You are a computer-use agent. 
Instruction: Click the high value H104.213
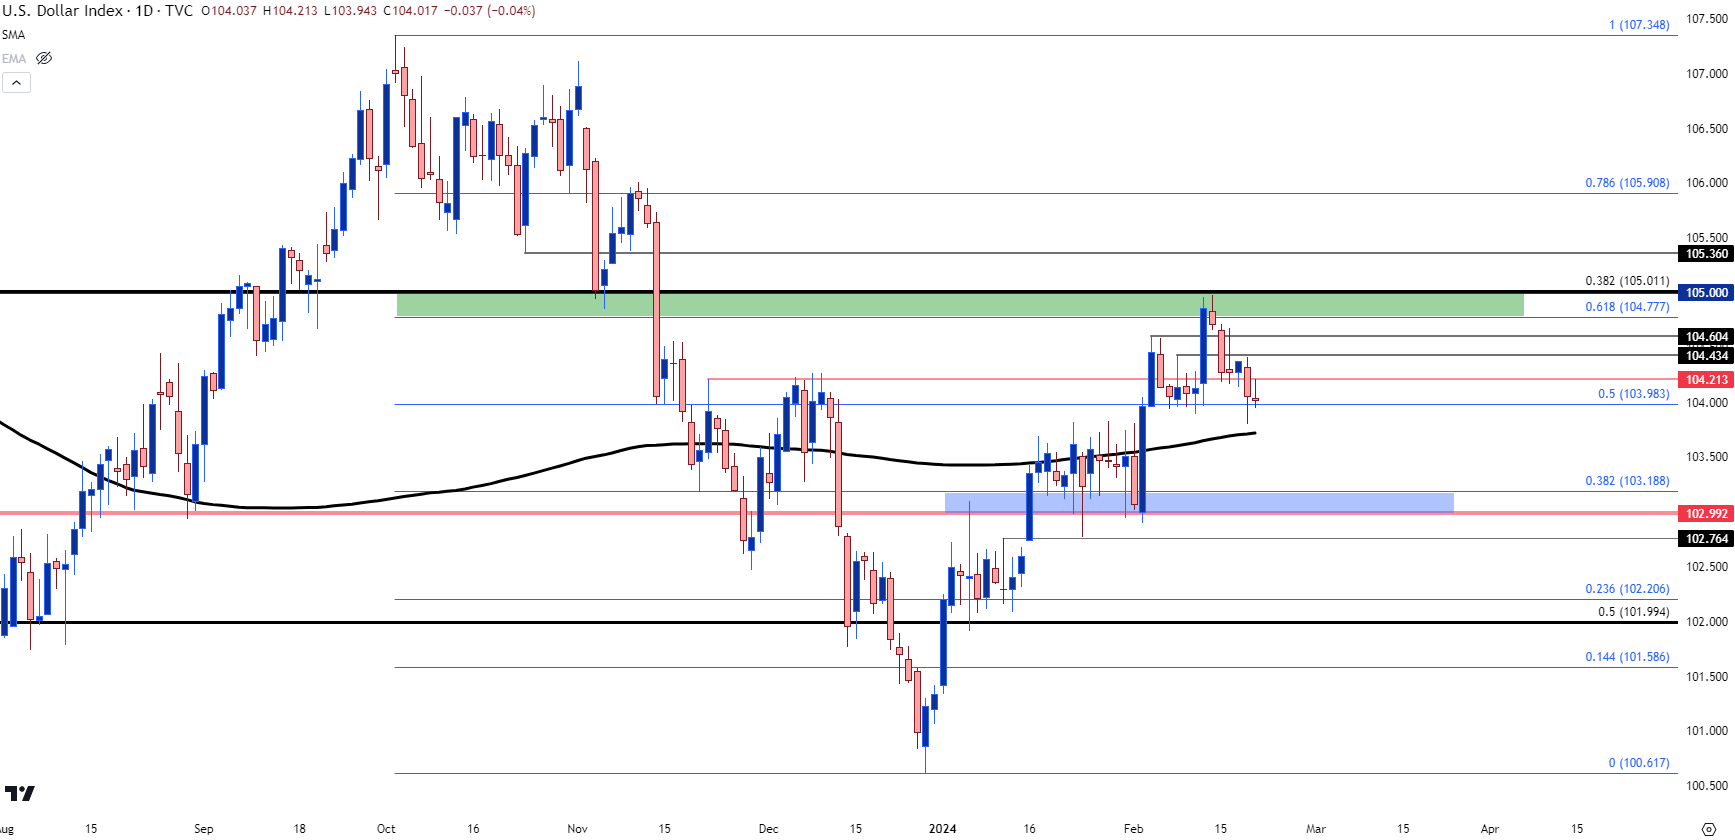pos(291,11)
